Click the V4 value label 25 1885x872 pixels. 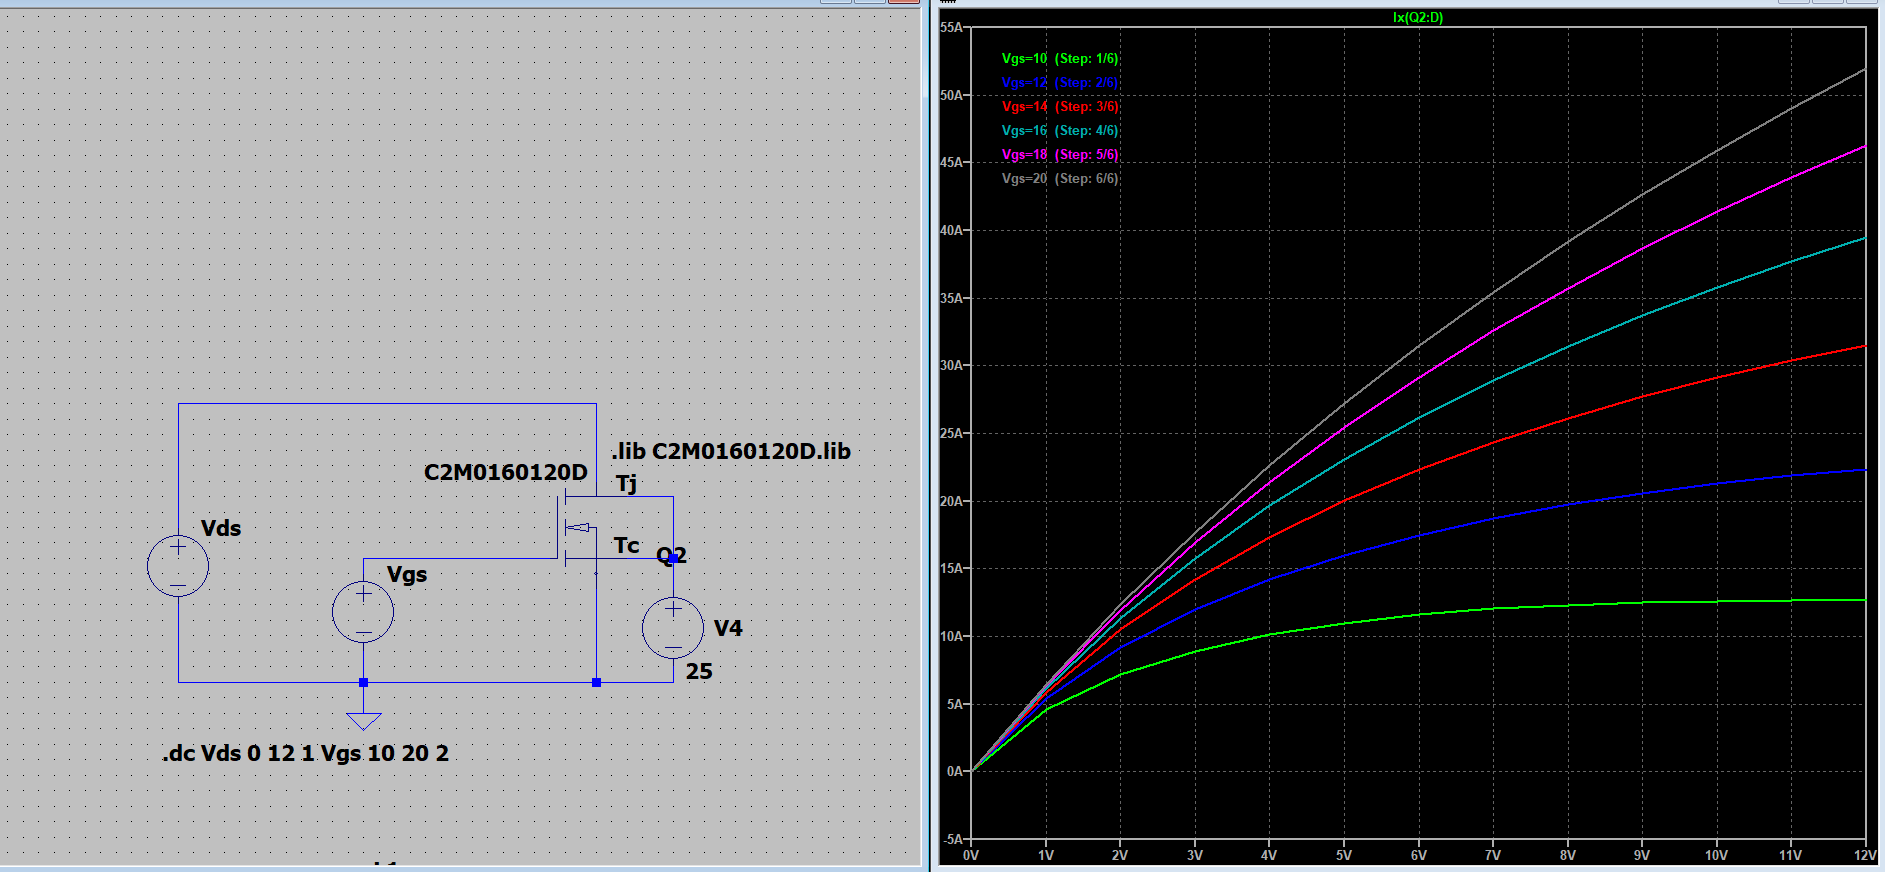[699, 672]
